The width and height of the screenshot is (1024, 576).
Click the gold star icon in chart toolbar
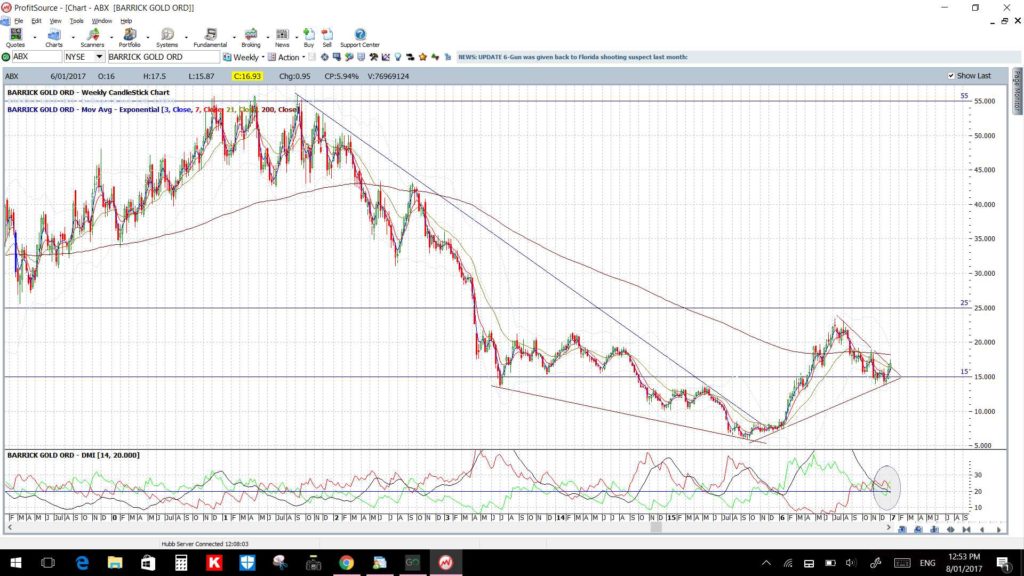click(x=423, y=57)
